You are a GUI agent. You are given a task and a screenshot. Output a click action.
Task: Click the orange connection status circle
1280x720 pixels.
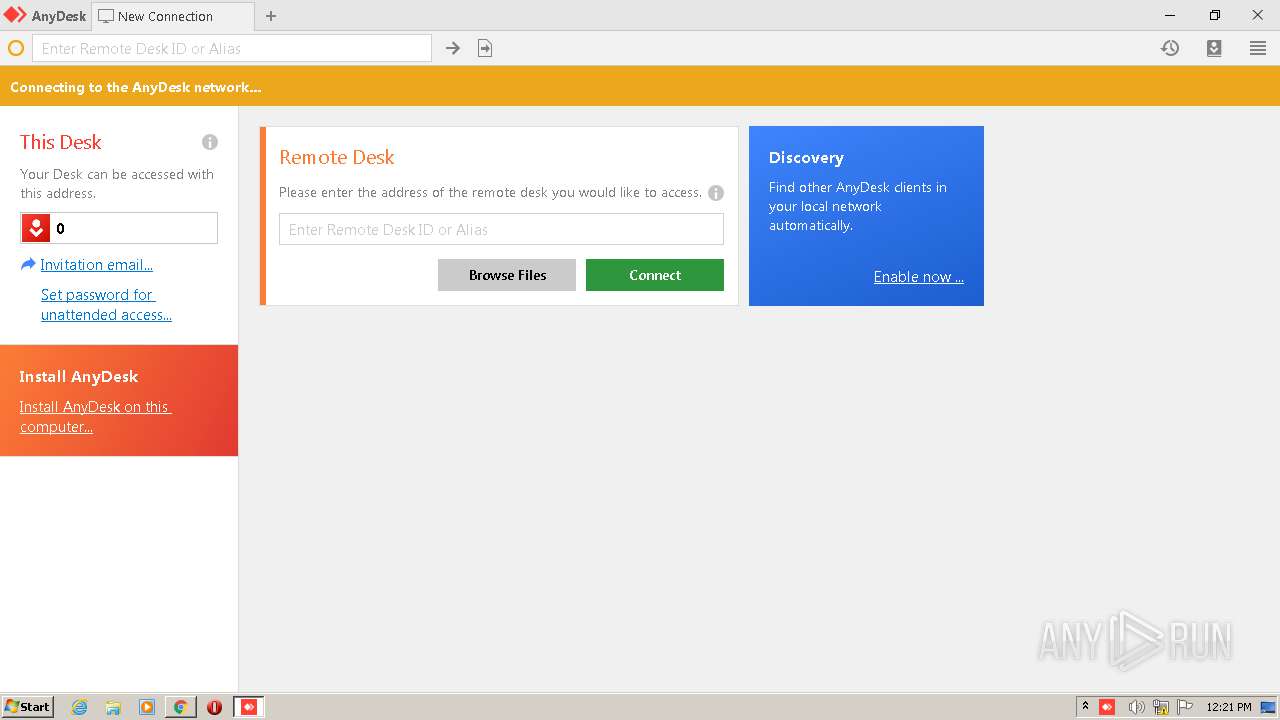coord(16,48)
